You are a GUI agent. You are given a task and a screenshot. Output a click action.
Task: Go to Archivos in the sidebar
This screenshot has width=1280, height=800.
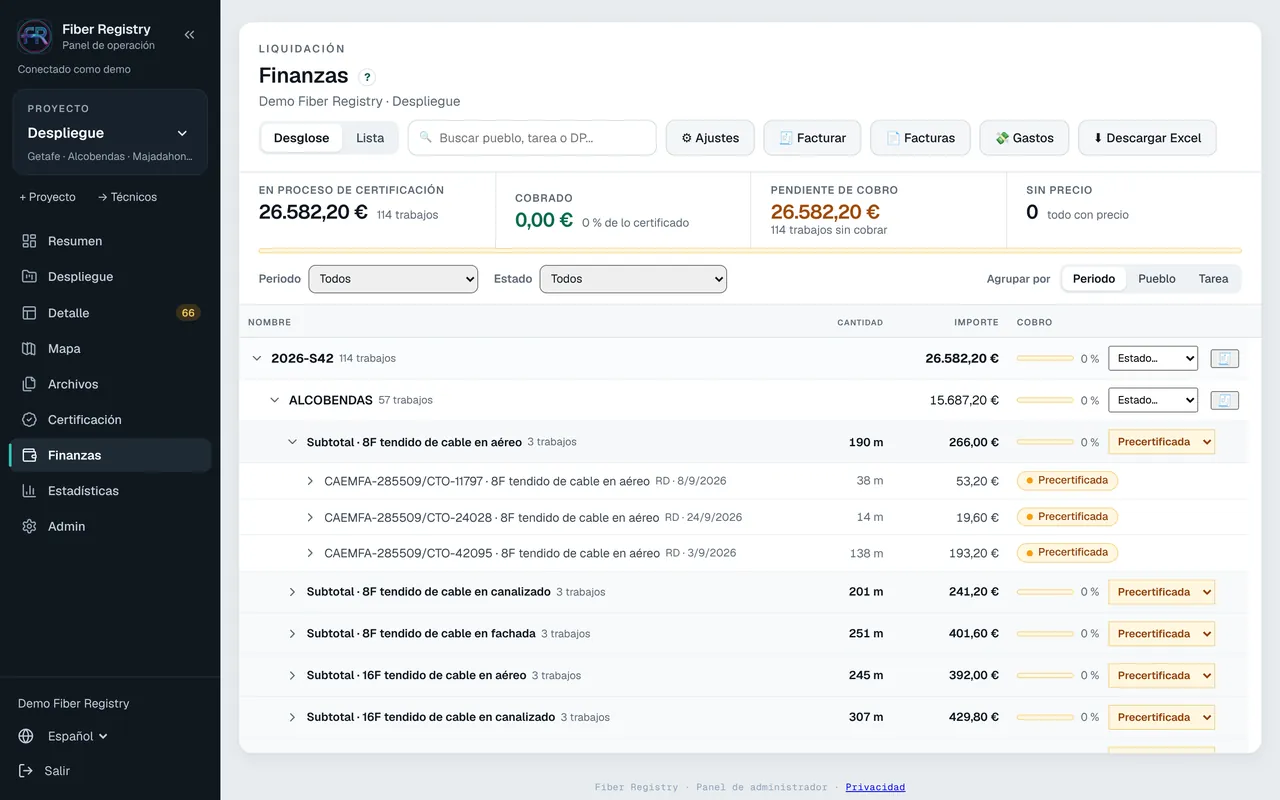pyautogui.click(x=110, y=384)
